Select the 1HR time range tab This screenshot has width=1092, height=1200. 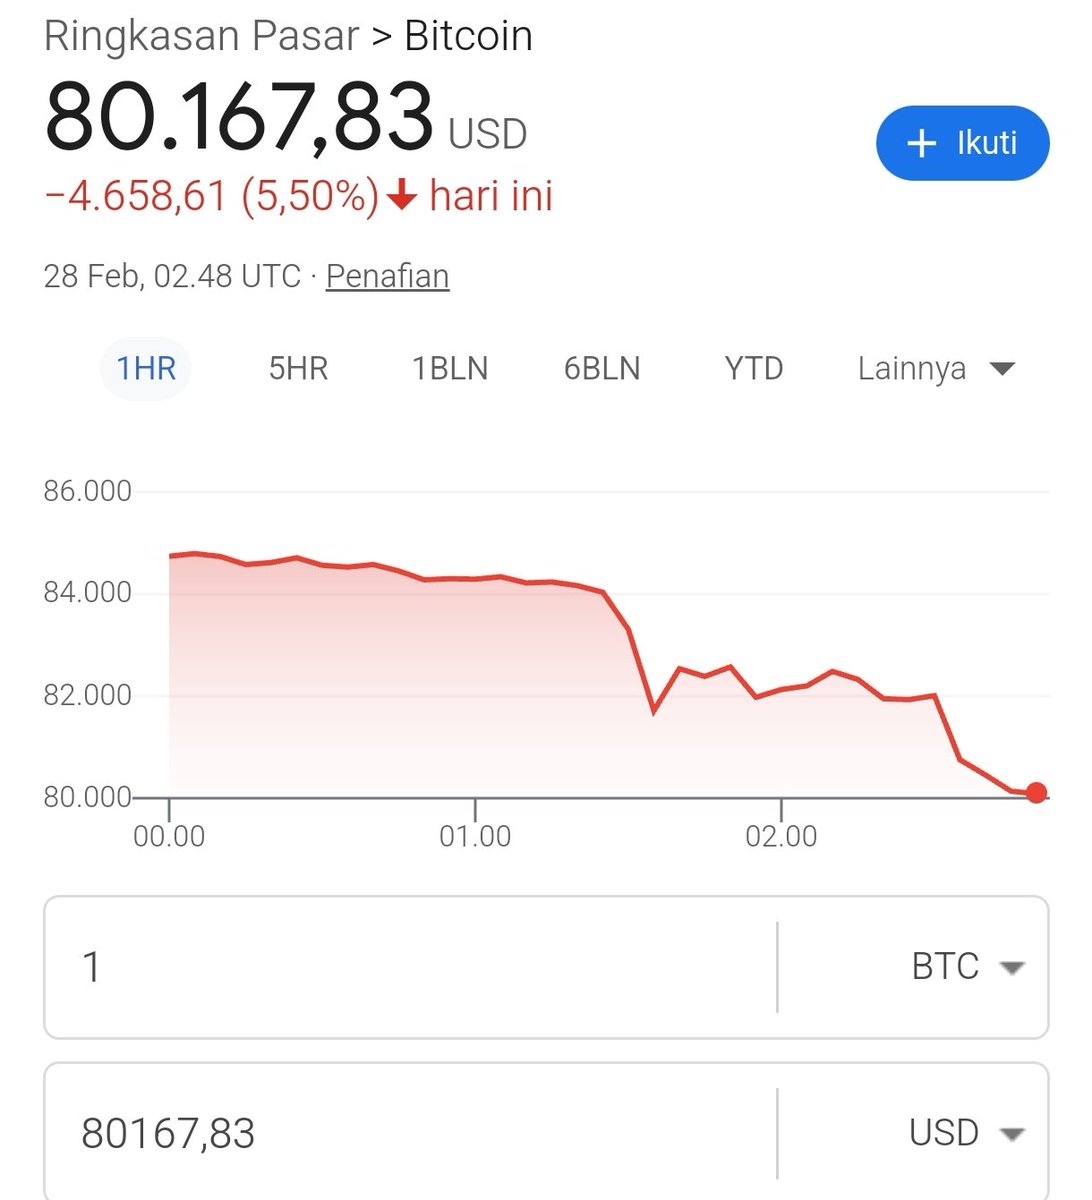click(146, 369)
